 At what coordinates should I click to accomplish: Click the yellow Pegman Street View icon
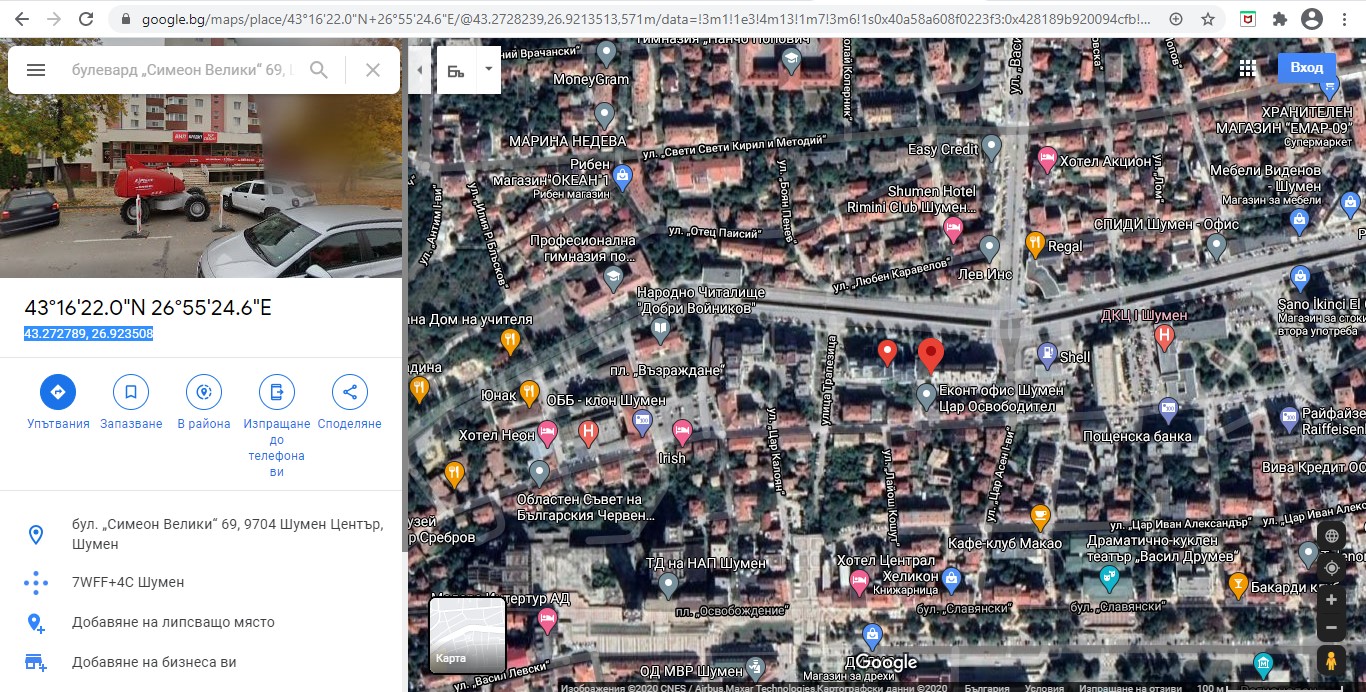(1331, 660)
